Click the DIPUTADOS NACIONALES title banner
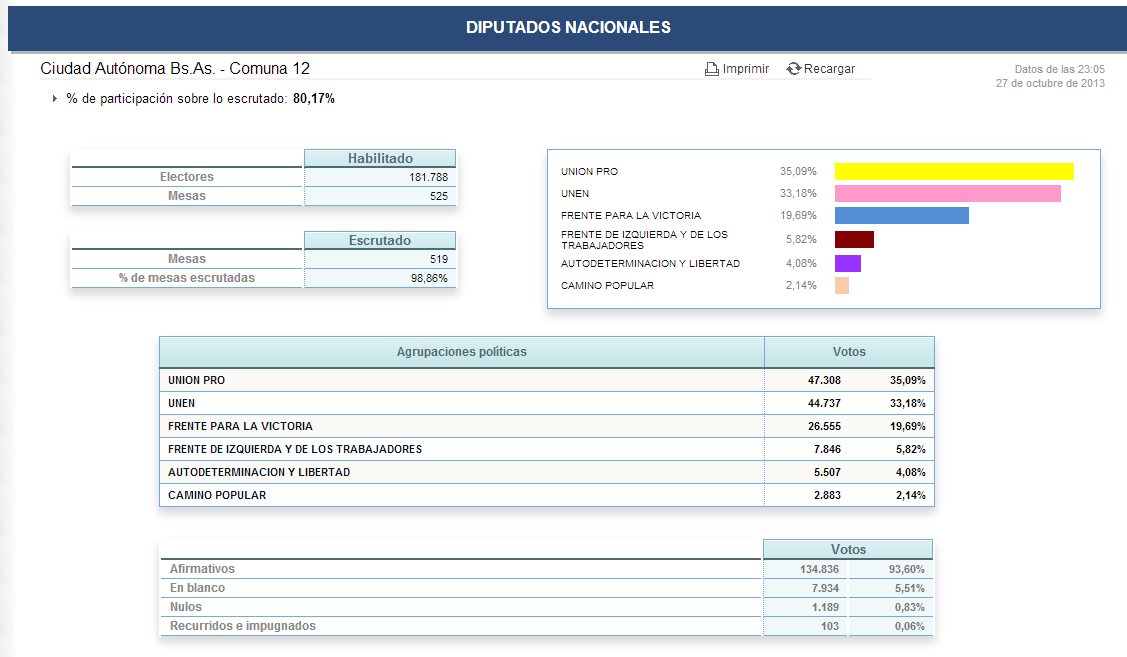 click(x=567, y=28)
